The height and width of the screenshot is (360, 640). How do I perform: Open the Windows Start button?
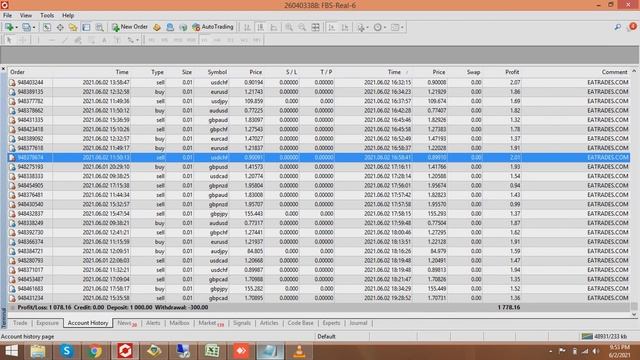(x=11, y=351)
